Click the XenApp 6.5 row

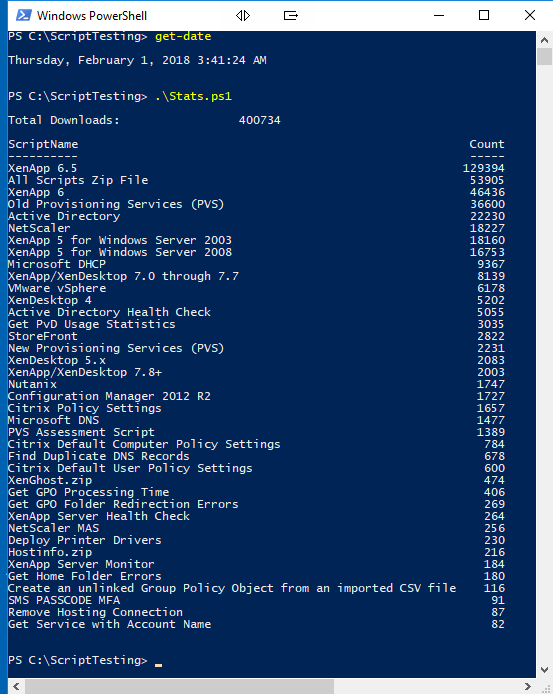[256, 168]
